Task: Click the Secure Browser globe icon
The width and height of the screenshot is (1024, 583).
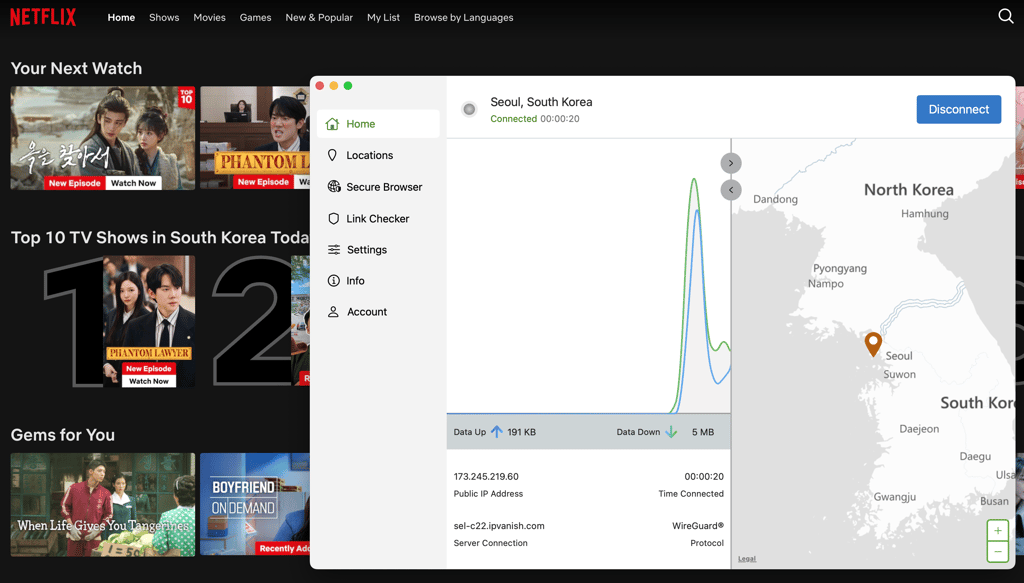Action: pos(334,186)
